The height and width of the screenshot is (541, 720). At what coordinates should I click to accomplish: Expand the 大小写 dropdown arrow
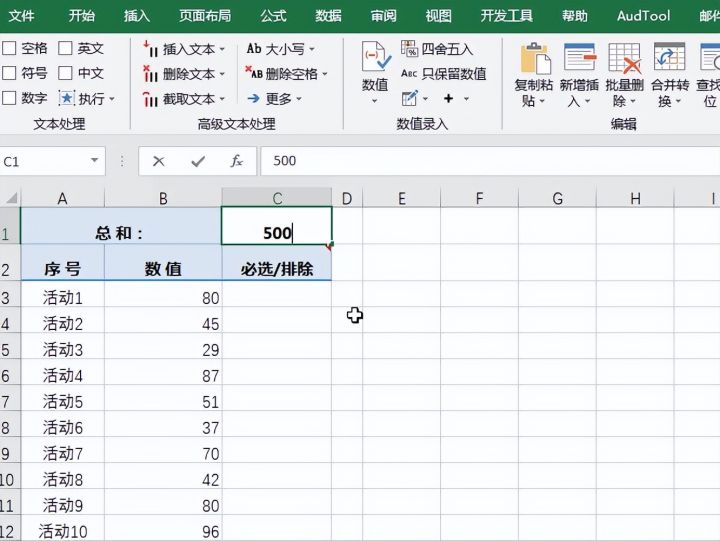coord(312,49)
